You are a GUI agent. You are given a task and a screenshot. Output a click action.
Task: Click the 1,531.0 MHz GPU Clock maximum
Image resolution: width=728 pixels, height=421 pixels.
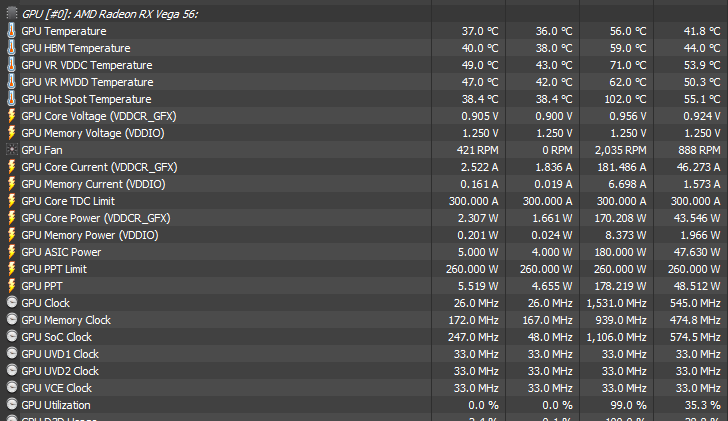617,303
